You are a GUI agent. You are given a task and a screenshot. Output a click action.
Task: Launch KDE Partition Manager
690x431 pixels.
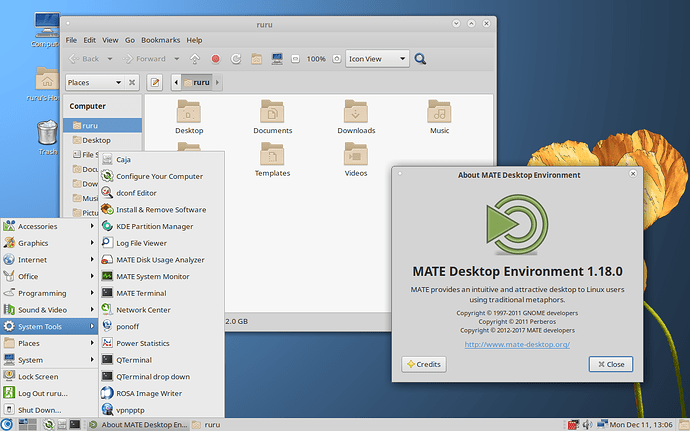pyautogui.click(x=161, y=226)
